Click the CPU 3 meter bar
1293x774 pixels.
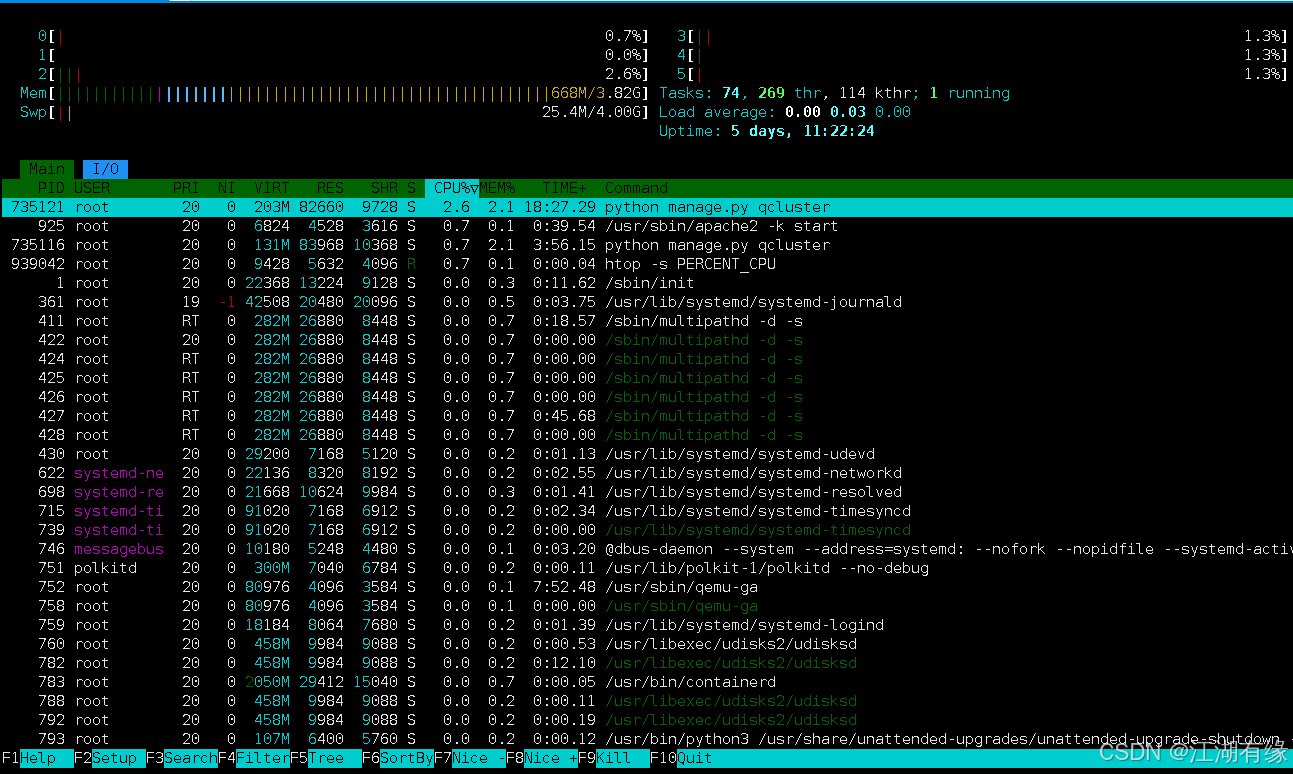click(x=982, y=36)
